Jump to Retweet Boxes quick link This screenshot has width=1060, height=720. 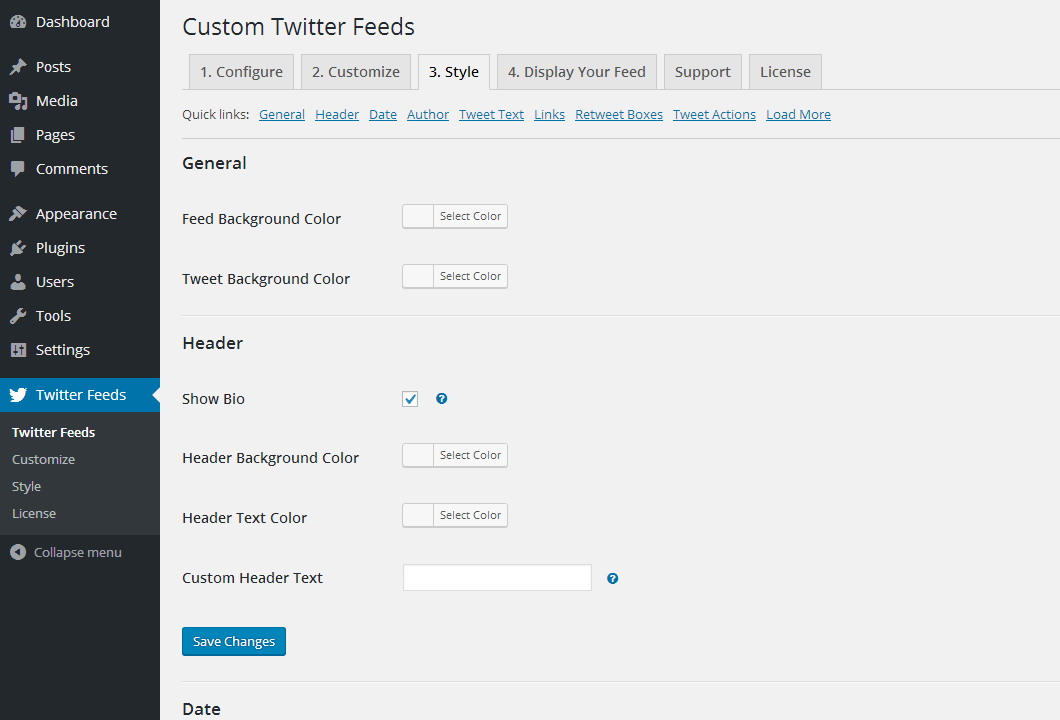pyautogui.click(x=619, y=115)
